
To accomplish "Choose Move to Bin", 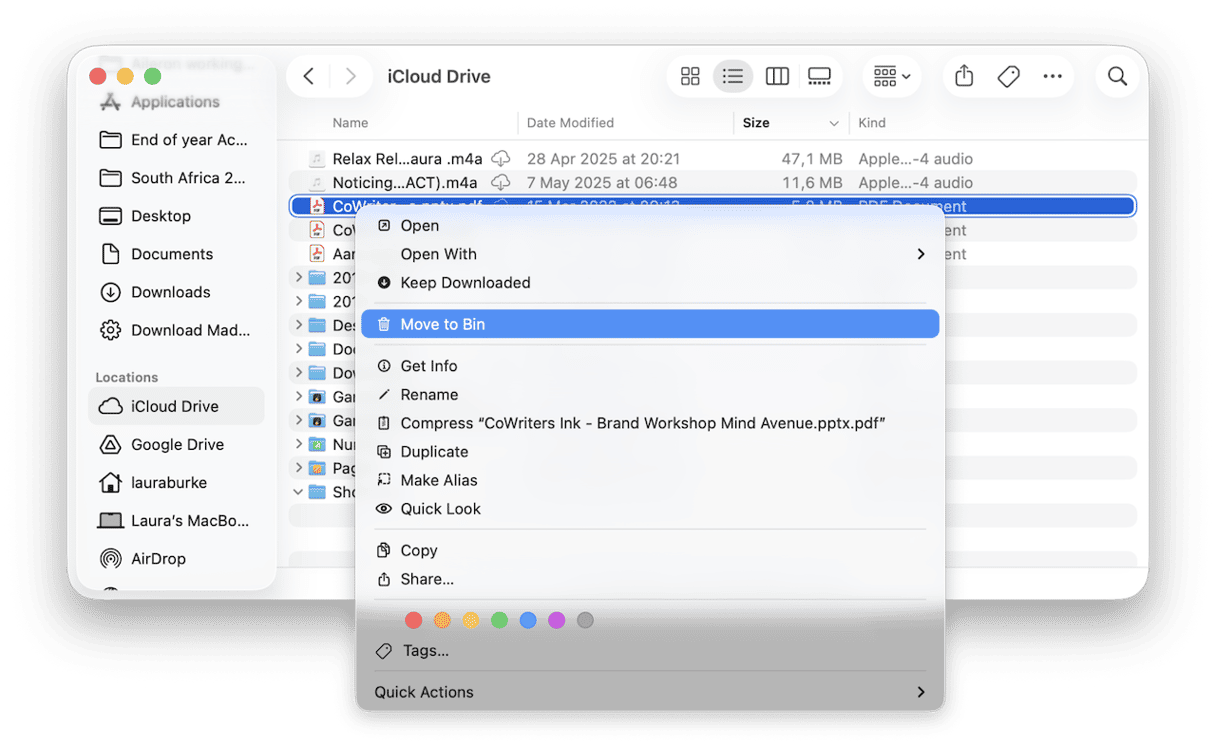I will [443, 324].
